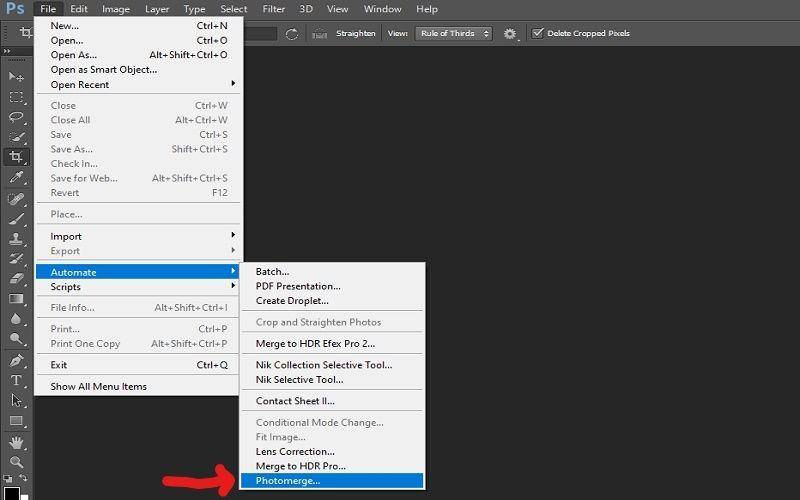Click the highlighted Automate menu entry
This screenshot has width=800, height=500.
pyautogui.click(x=138, y=272)
